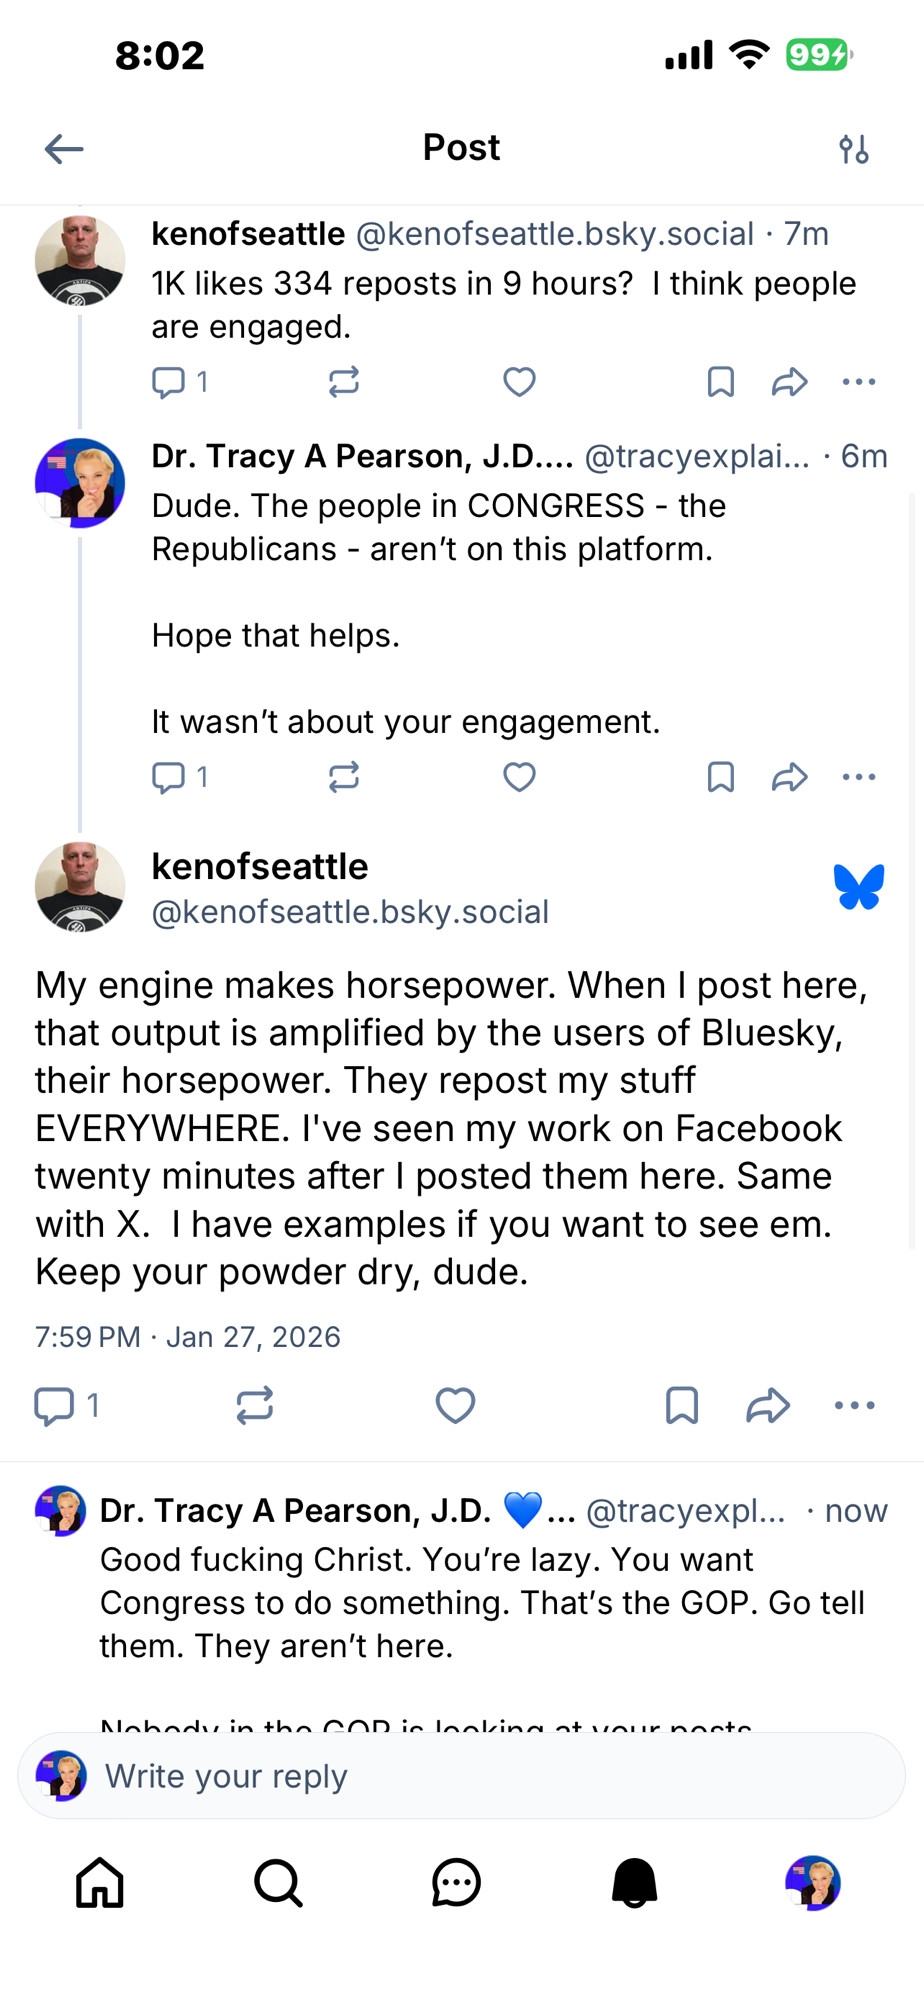924x2000 pixels.
Task: Open the notifications bell
Action: click(x=634, y=1883)
